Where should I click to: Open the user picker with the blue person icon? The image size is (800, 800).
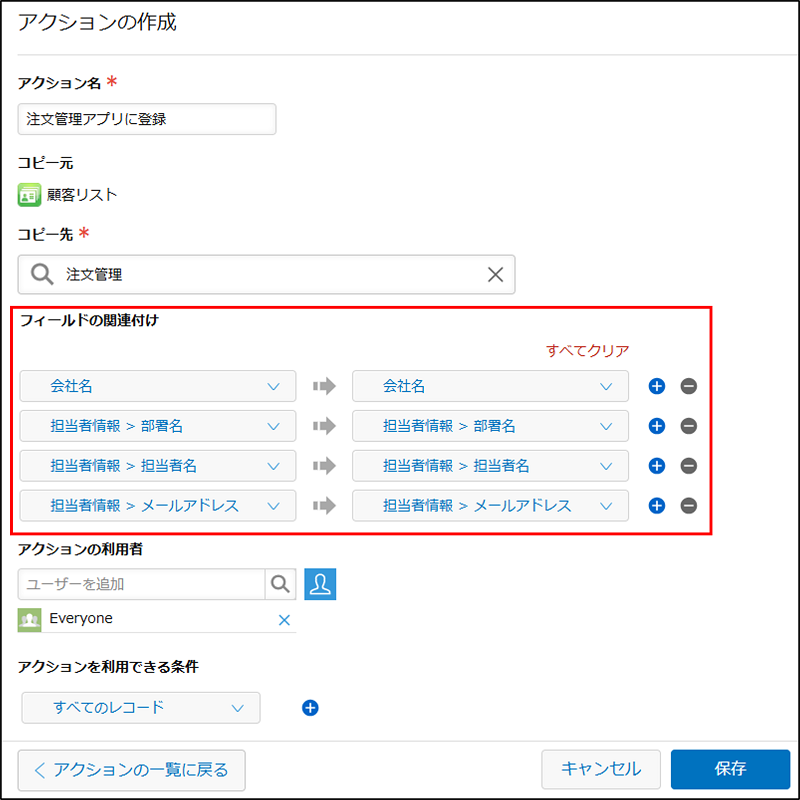tap(320, 584)
